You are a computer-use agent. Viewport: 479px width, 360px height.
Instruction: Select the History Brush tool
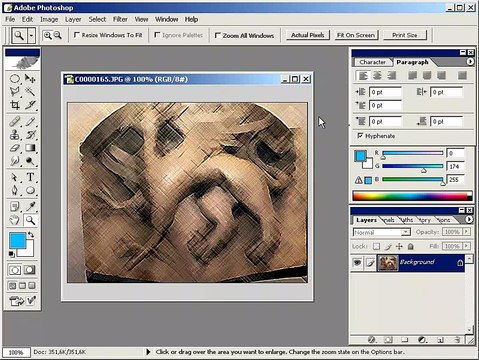coord(30,135)
